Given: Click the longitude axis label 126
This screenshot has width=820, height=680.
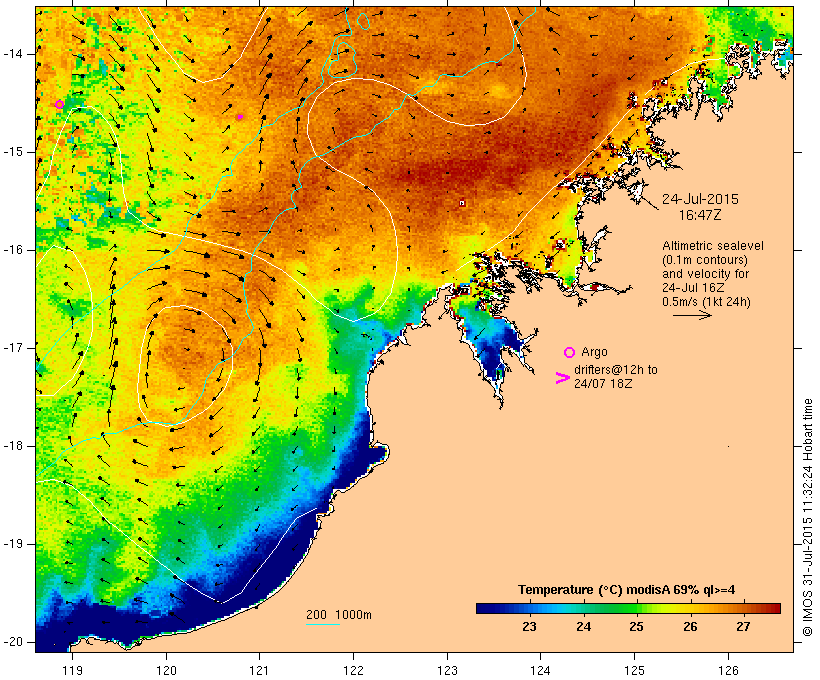Looking at the screenshot, I should pos(728,670).
